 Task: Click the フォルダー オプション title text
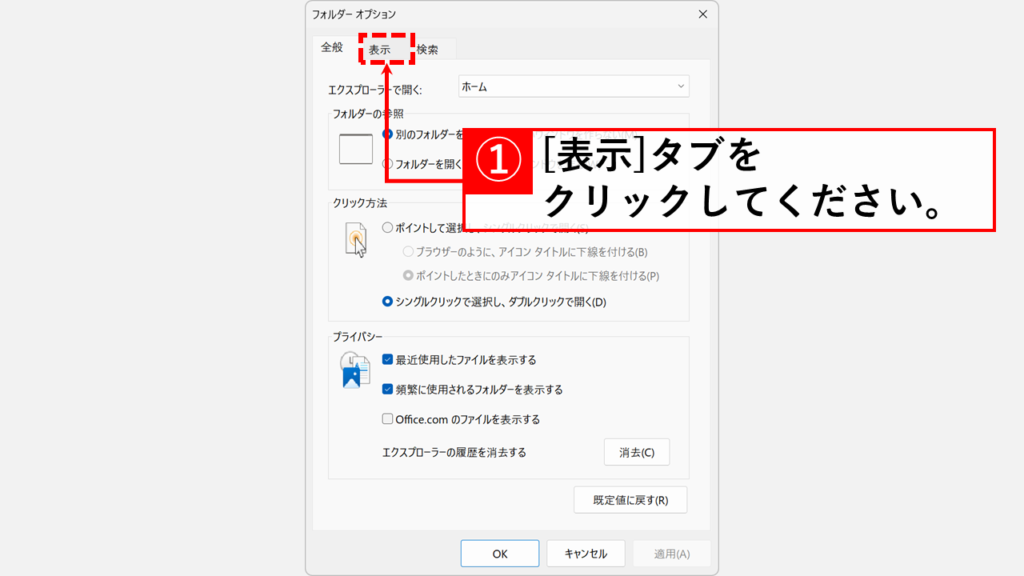coord(353,14)
